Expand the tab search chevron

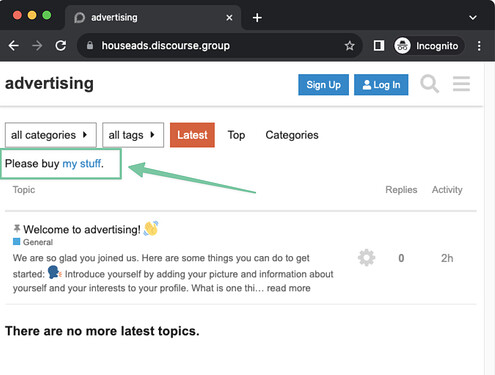point(473,18)
